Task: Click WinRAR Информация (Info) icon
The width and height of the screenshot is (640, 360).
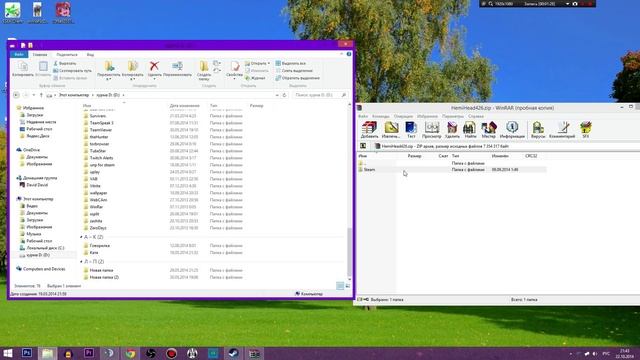Action: (x=512, y=130)
